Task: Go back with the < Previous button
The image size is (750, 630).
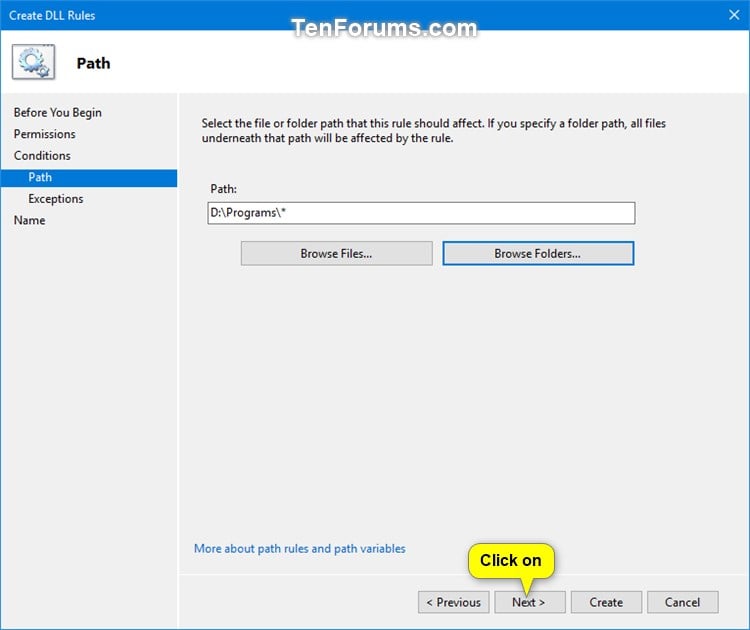Action: pyautogui.click(x=453, y=602)
